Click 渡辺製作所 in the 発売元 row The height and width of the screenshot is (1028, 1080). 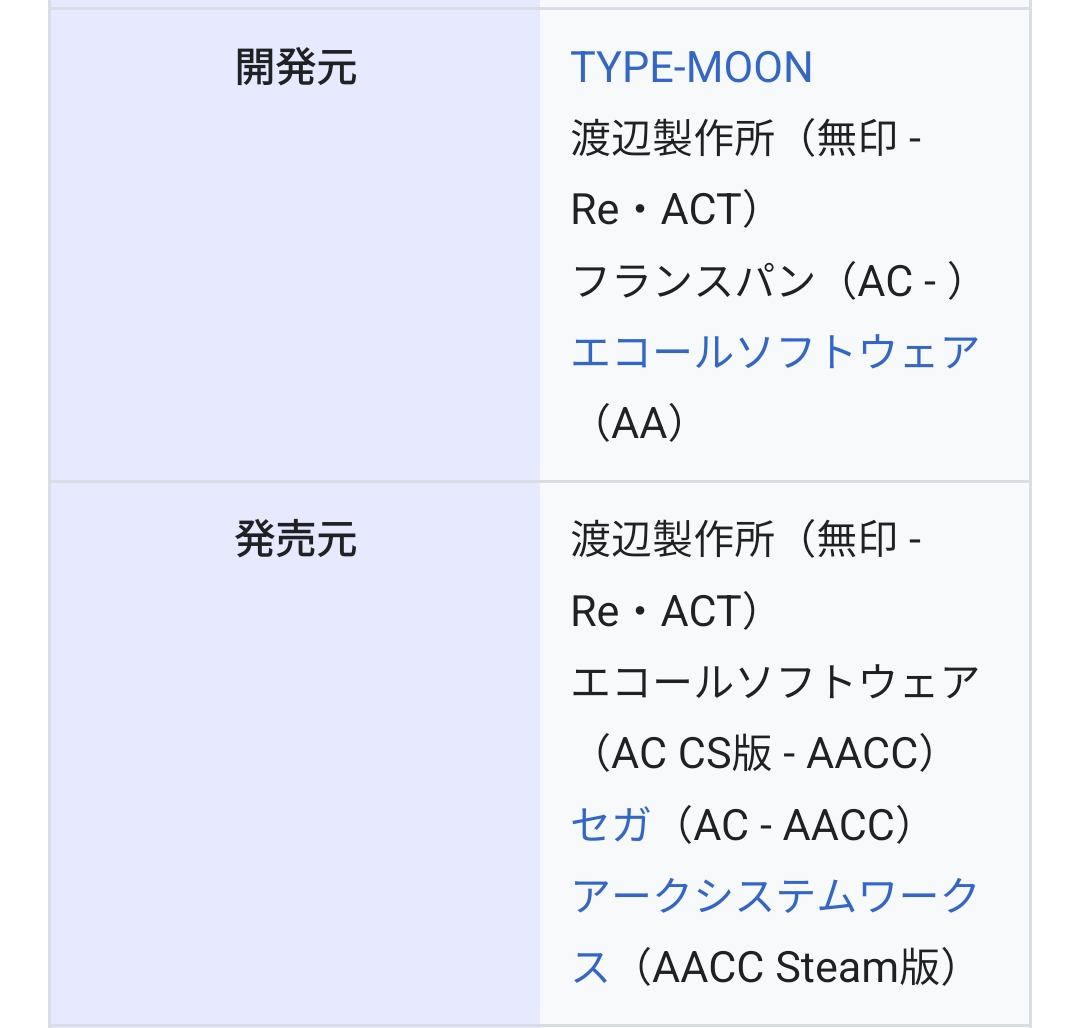coord(672,541)
